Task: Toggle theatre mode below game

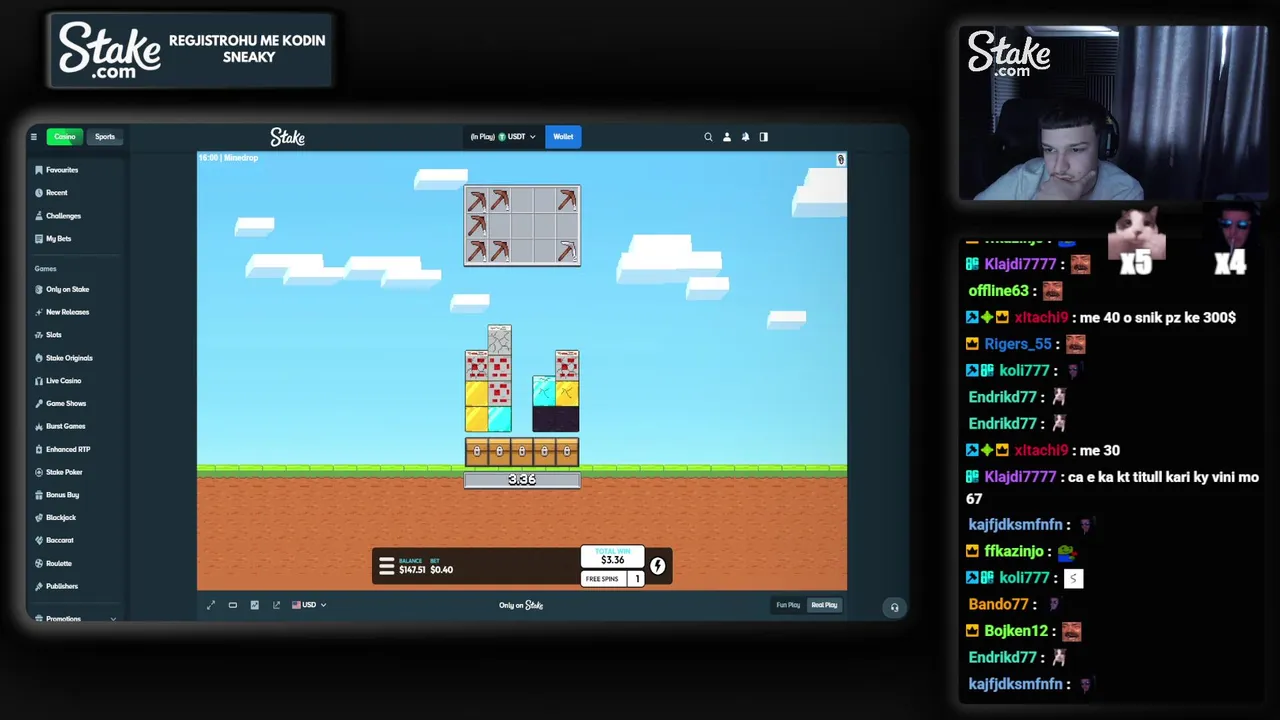Action: pyautogui.click(x=233, y=605)
